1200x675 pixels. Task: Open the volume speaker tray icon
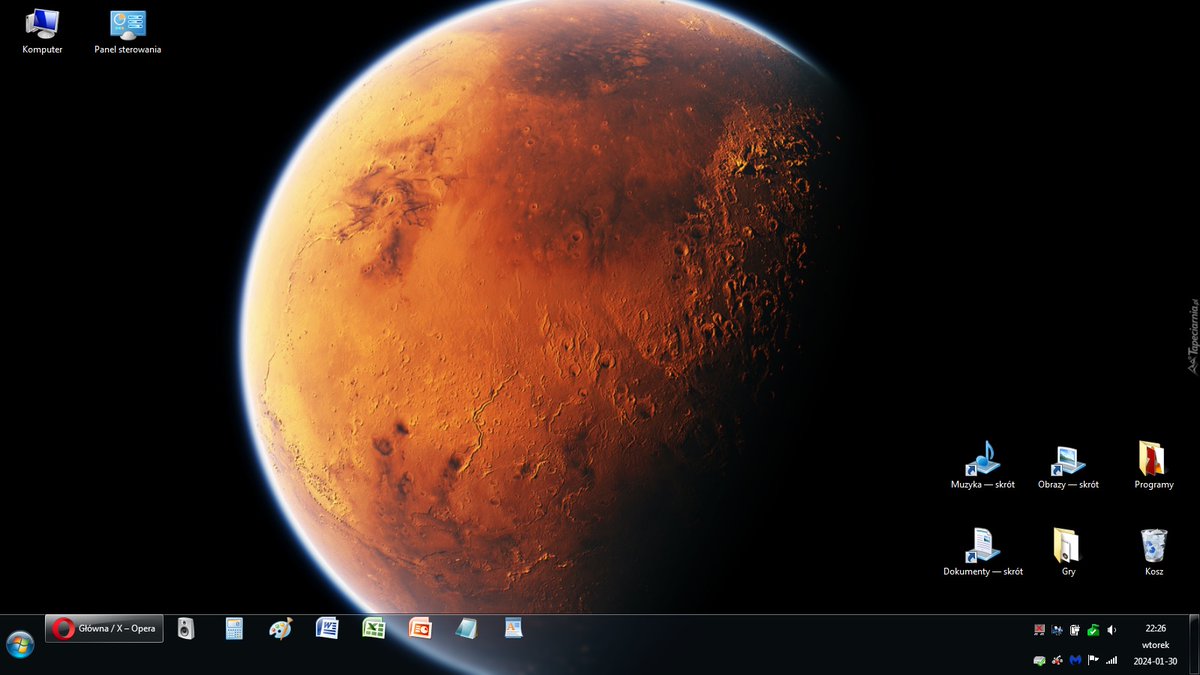1112,630
